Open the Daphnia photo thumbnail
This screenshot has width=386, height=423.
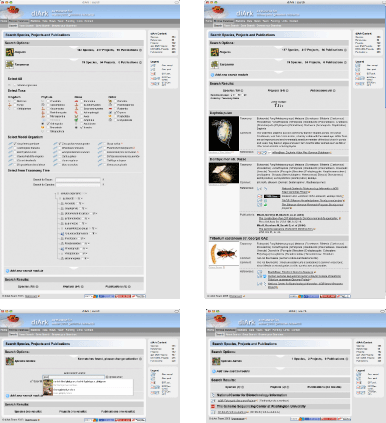pyautogui.click(x=224, y=134)
